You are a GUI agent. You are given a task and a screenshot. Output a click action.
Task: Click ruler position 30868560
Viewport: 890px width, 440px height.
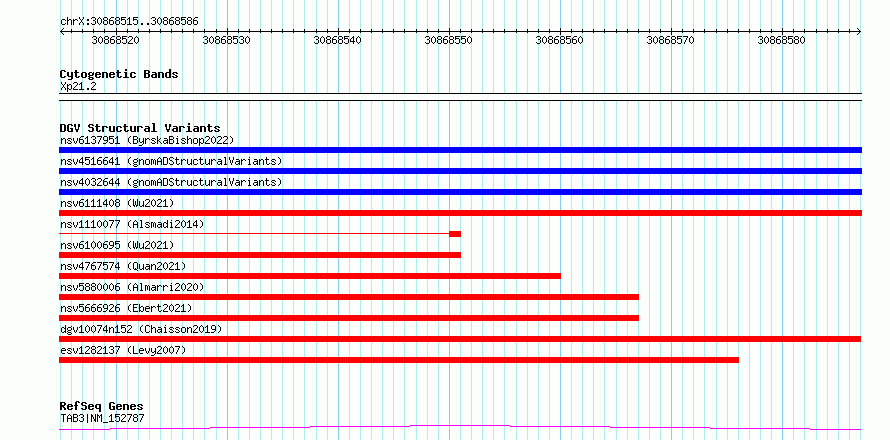(x=560, y=41)
